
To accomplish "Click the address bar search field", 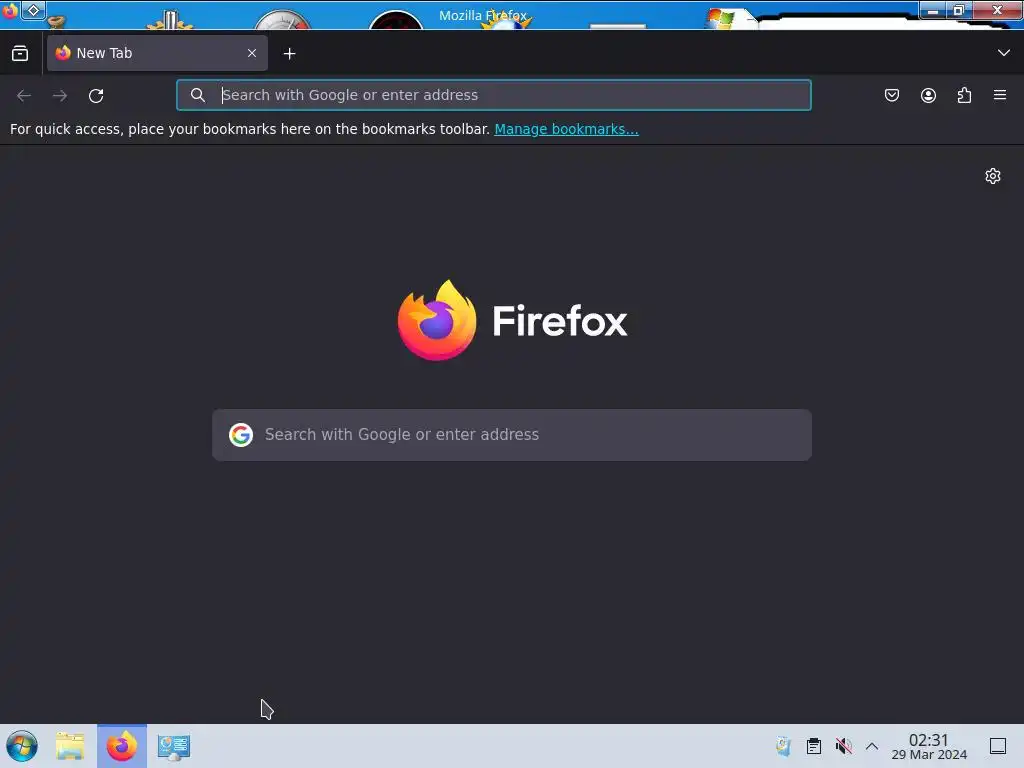I will click(494, 95).
